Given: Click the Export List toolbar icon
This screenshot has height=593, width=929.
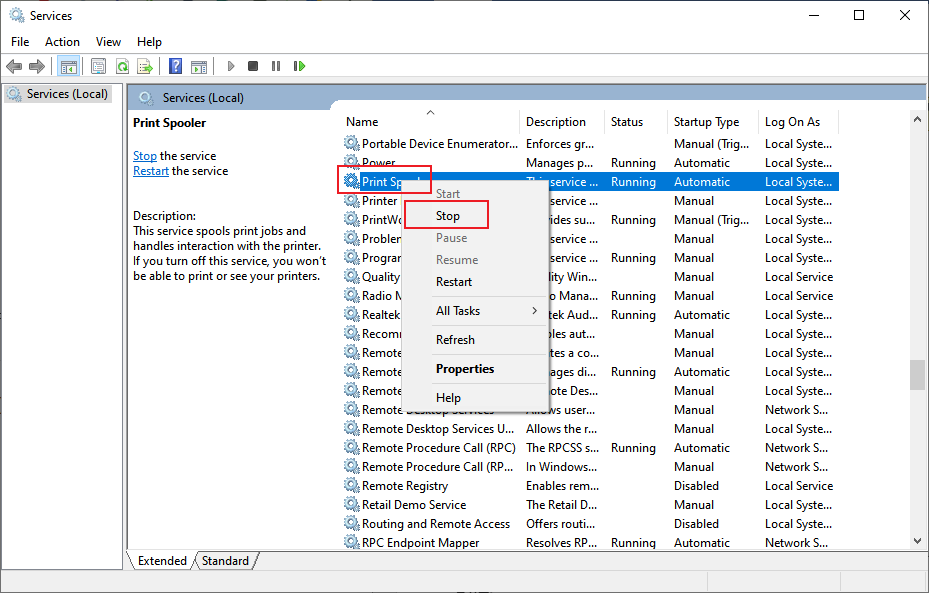Looking at the screenshot, I should (x=146, y=66).
